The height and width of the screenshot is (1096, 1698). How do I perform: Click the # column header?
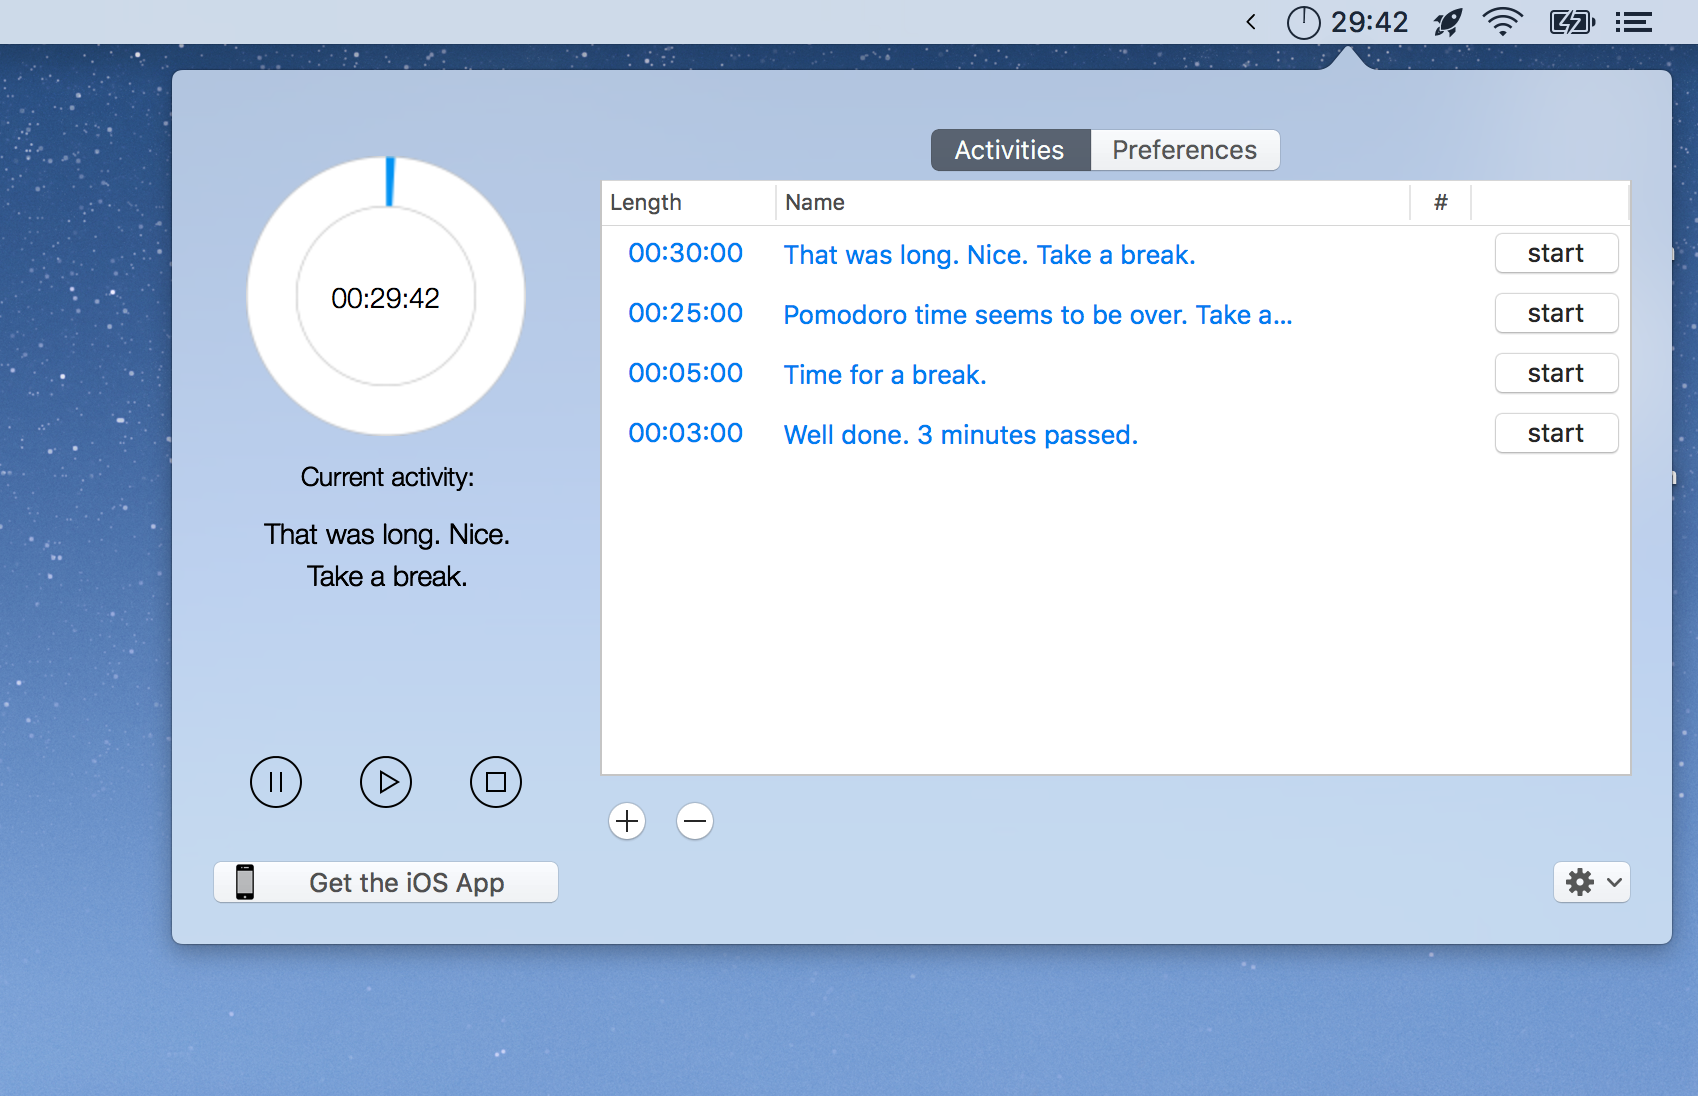click(1441, 202)
